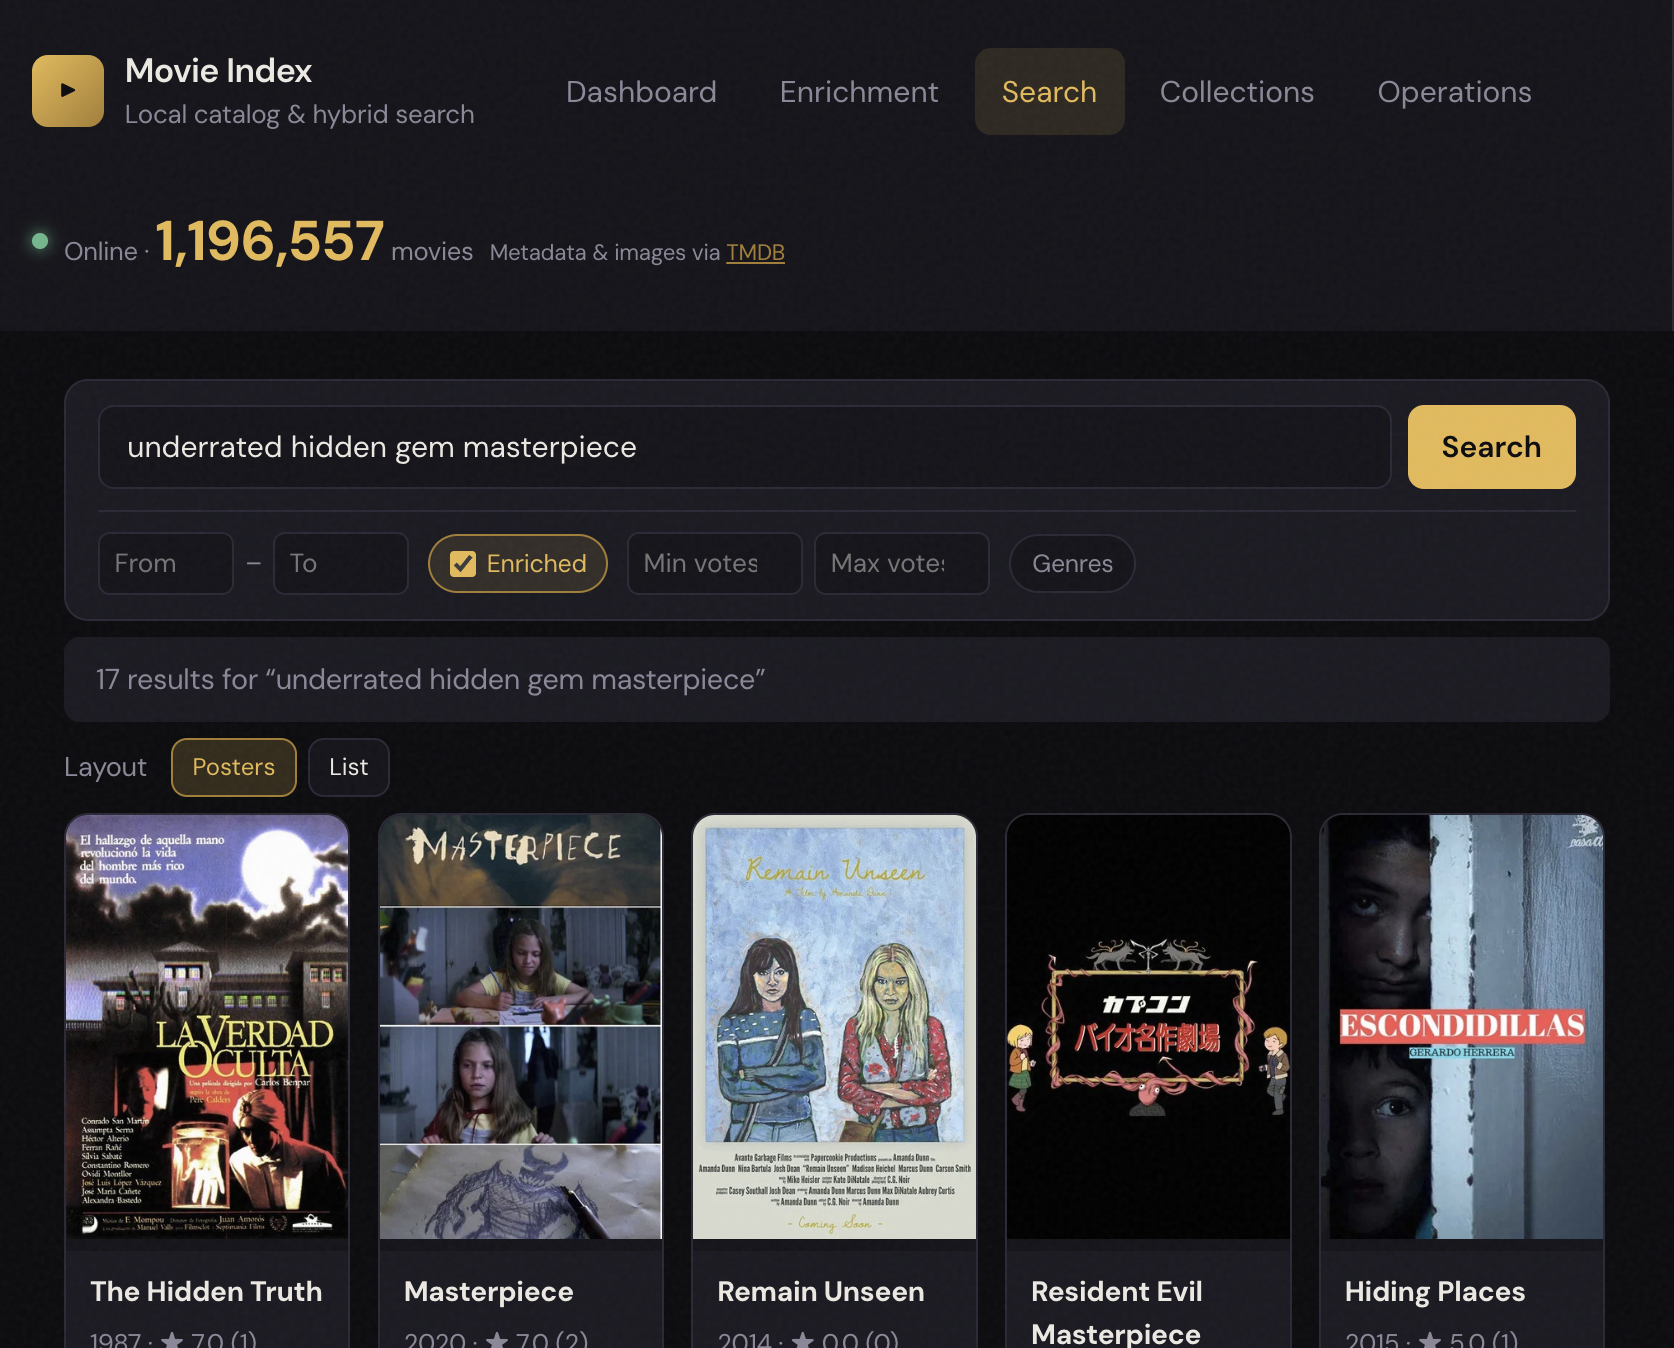This screenshot has width=1674, height=1348.
Task: Click the "1,196,557" movie count
Action: (x=270, y=242)
